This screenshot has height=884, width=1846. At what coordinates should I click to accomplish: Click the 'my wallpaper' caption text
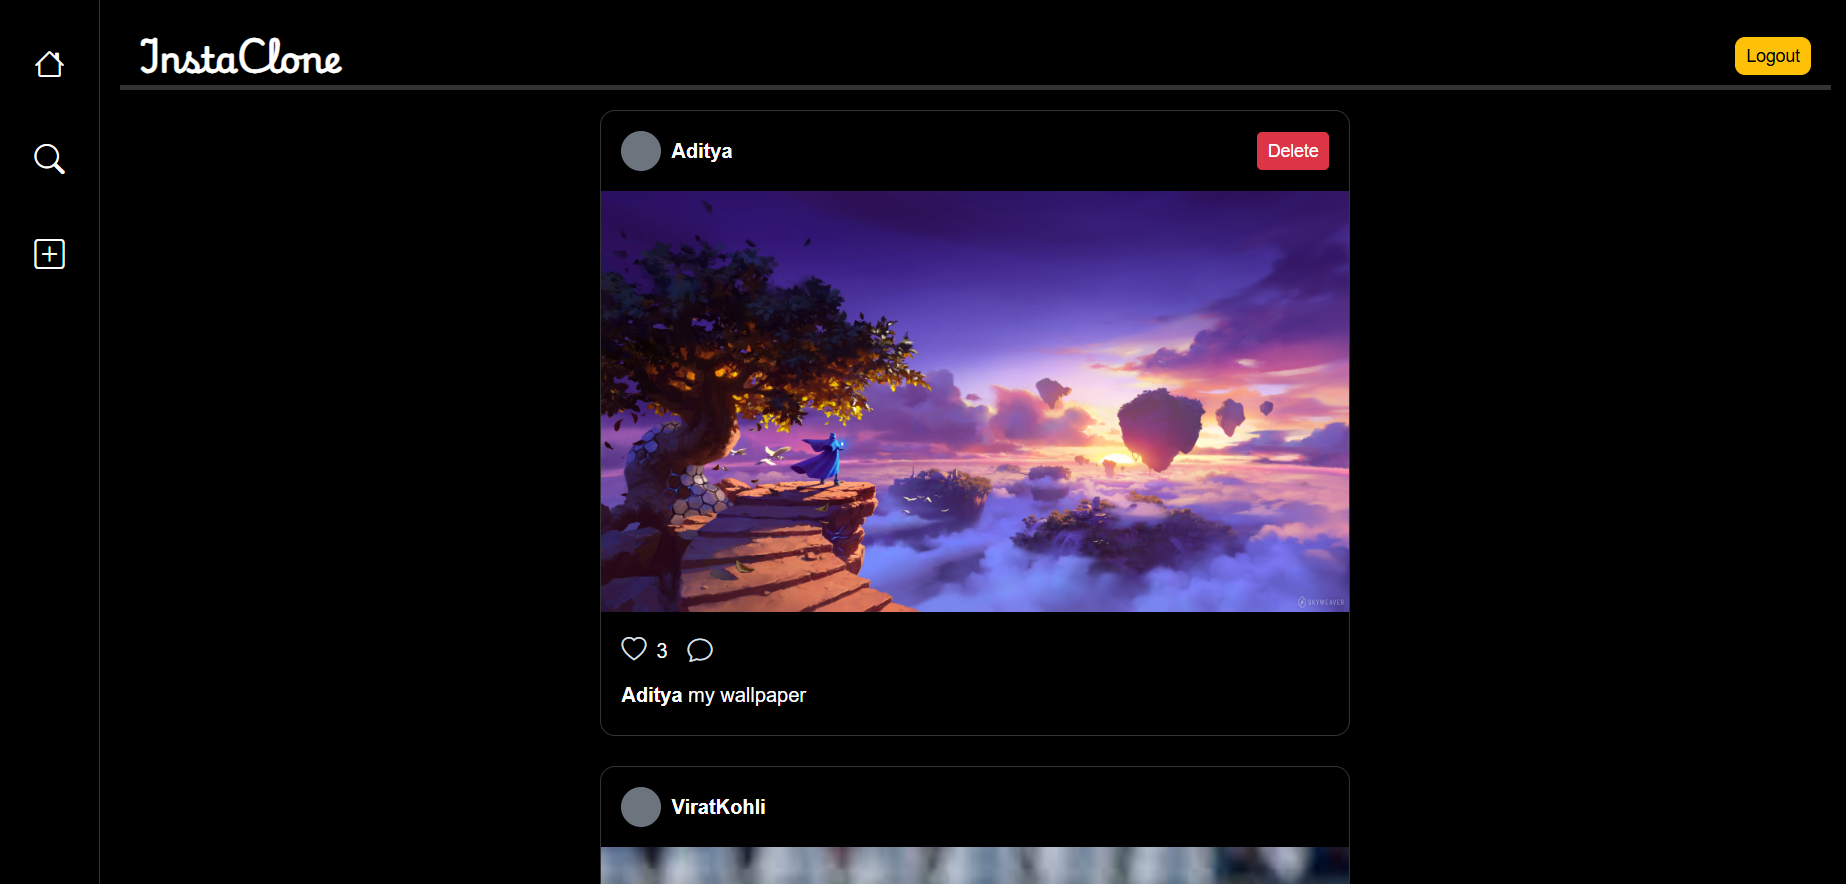[x=747, y=695]
